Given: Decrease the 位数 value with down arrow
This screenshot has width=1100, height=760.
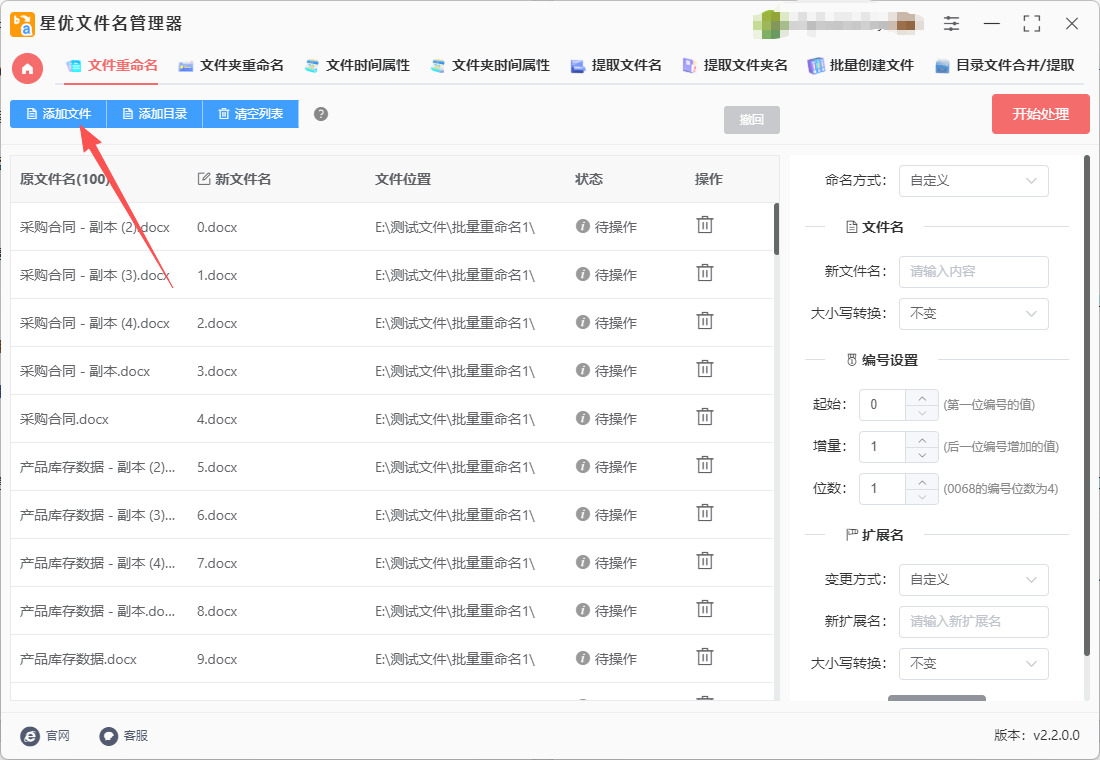Looking at the screenshot, I should (x=921, y=497).
